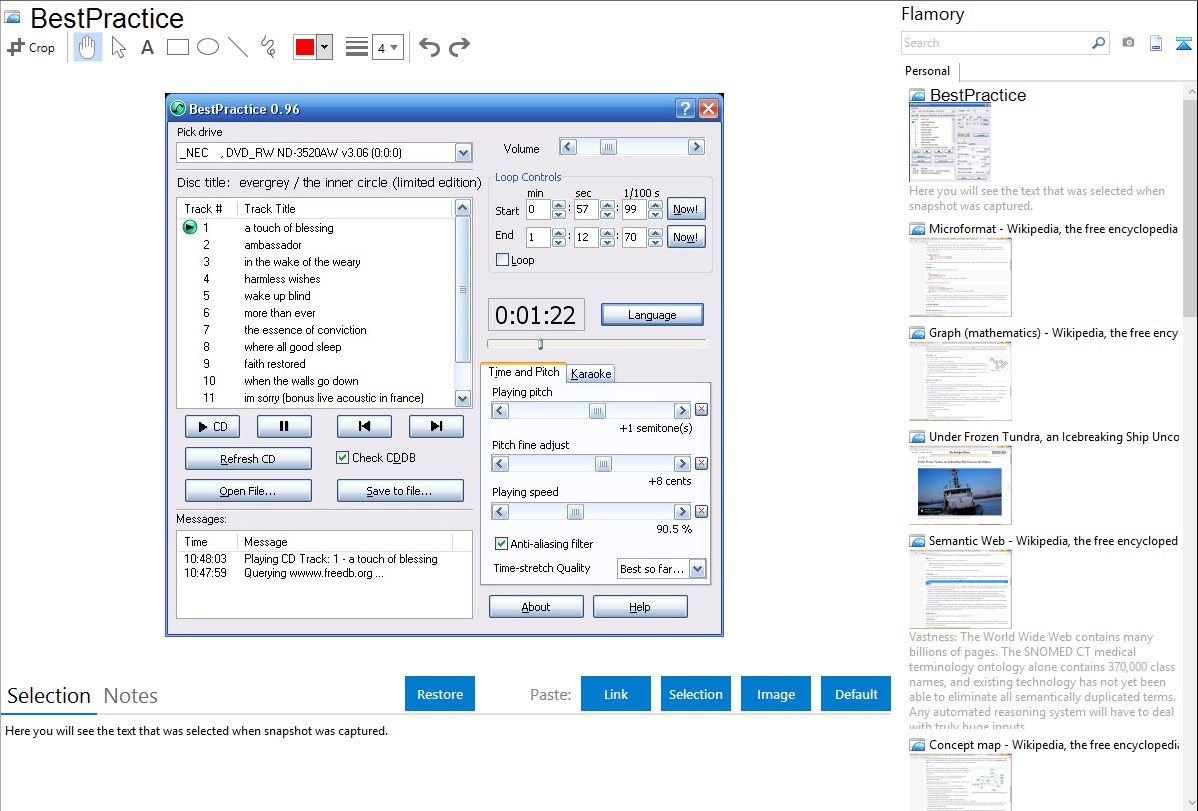The width and height of the screenshot is (1198, 811).
Task: Pick the ellipse shape tool
Action: click(208, 47)
